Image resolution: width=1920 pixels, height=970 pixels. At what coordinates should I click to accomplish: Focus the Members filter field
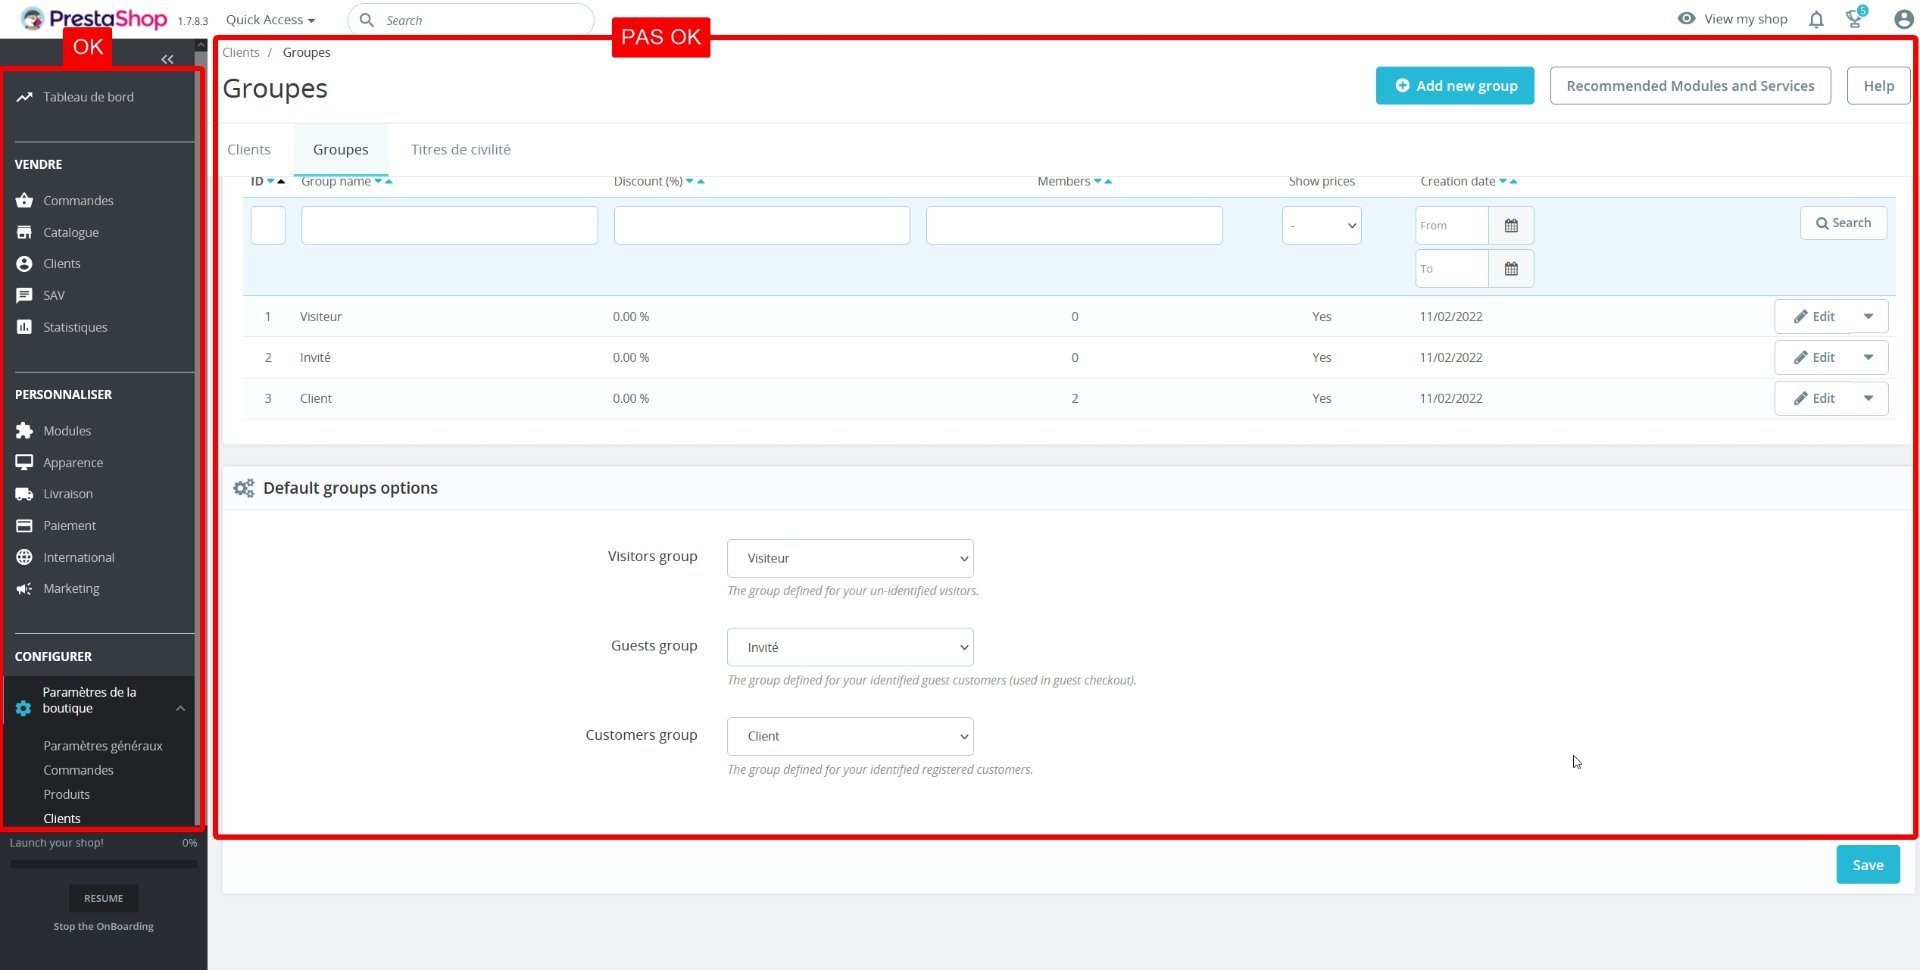tap(1074, 226)
